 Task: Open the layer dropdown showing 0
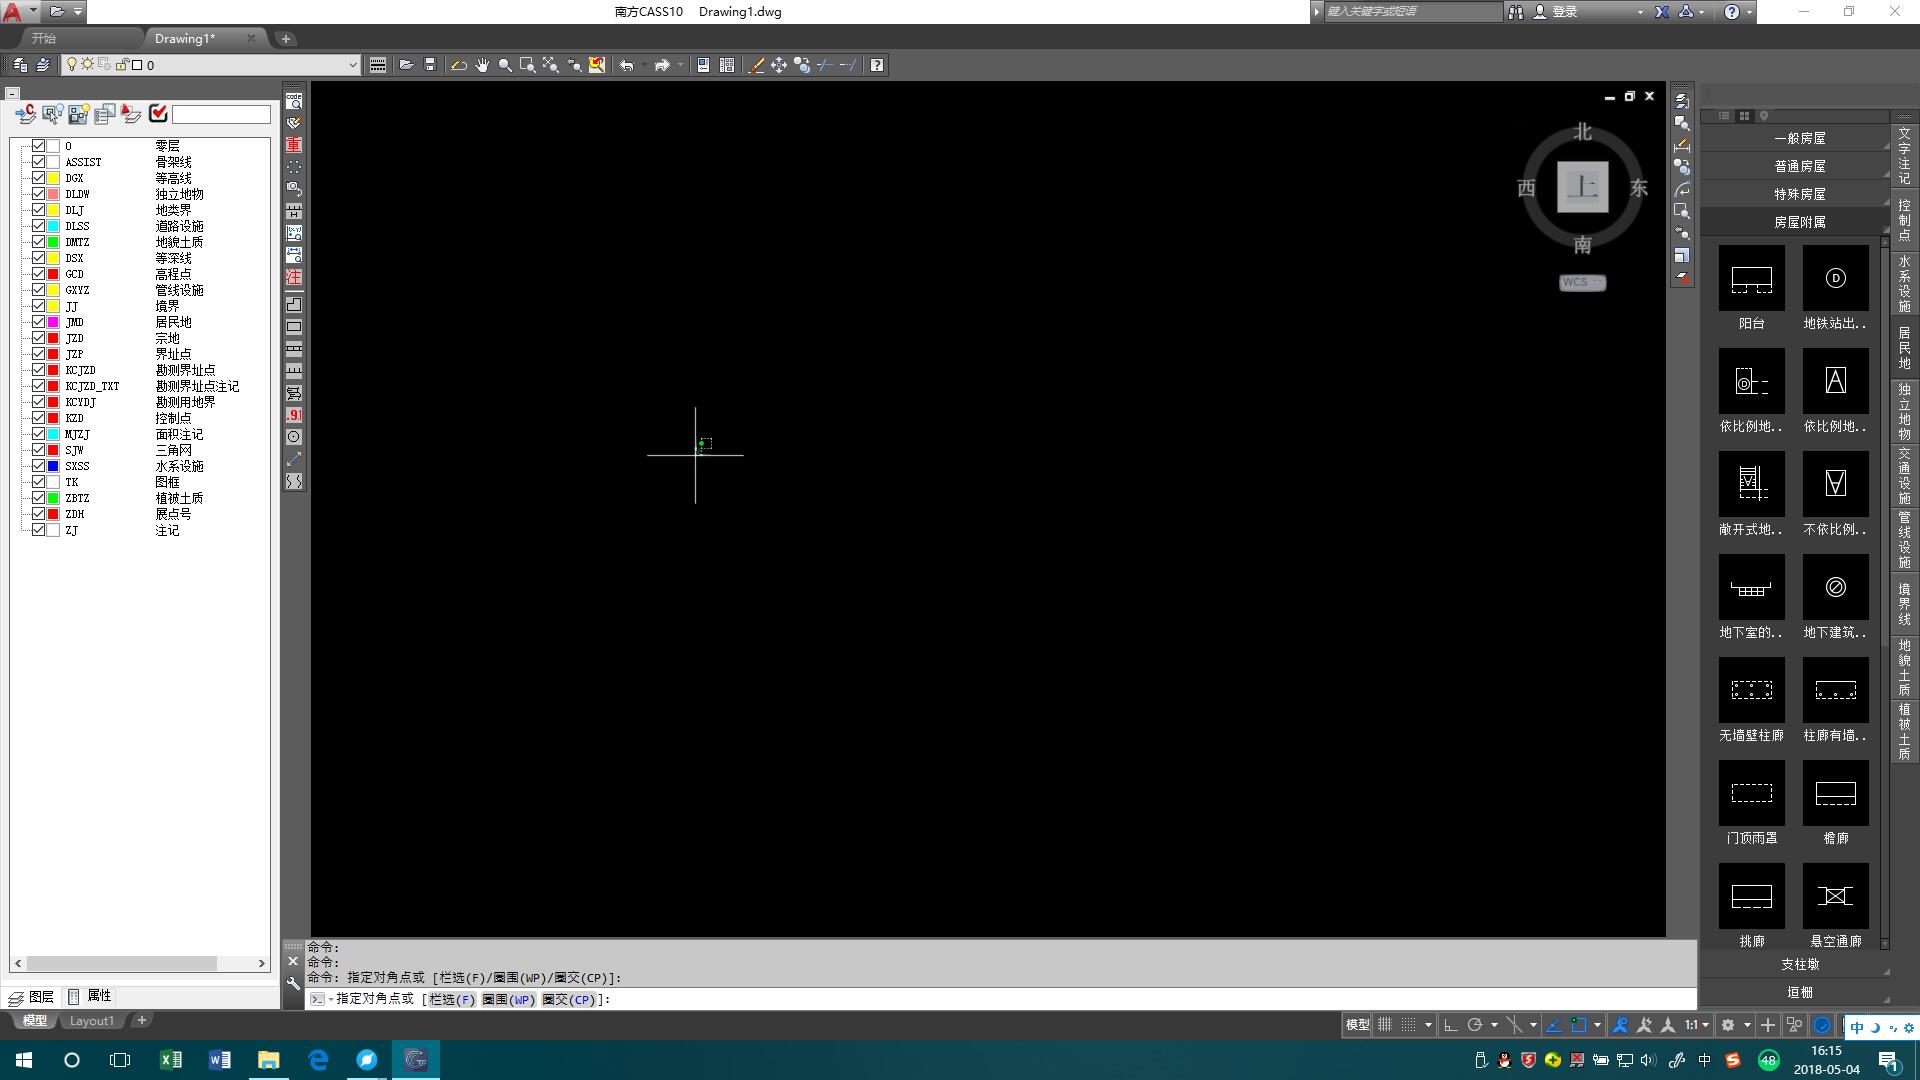pos(210,65)
